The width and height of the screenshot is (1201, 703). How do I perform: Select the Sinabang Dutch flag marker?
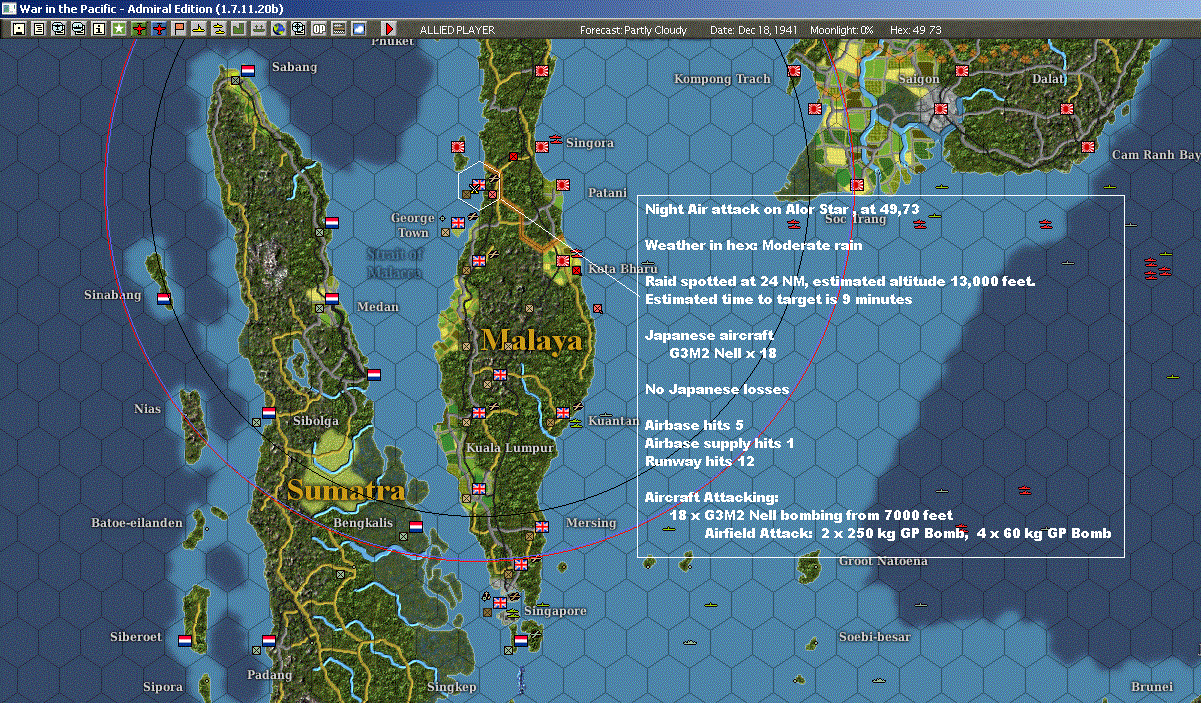coord(165,297)
